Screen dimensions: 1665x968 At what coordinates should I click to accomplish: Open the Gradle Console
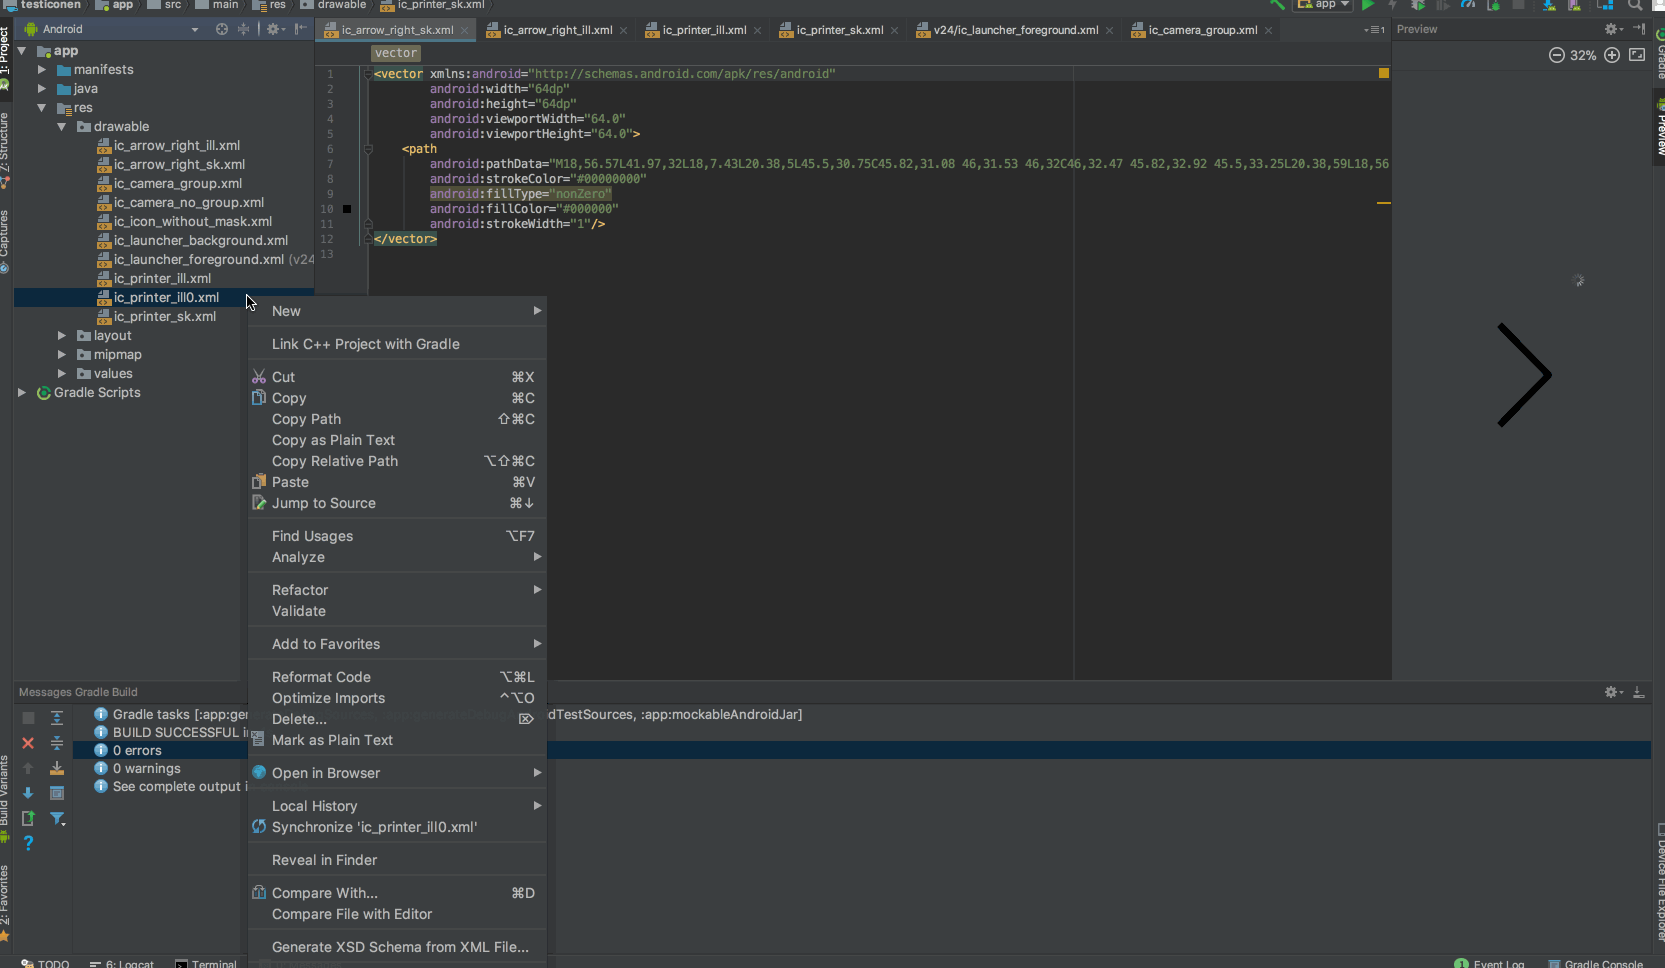pyautogui.click(x=1596, y=963)
